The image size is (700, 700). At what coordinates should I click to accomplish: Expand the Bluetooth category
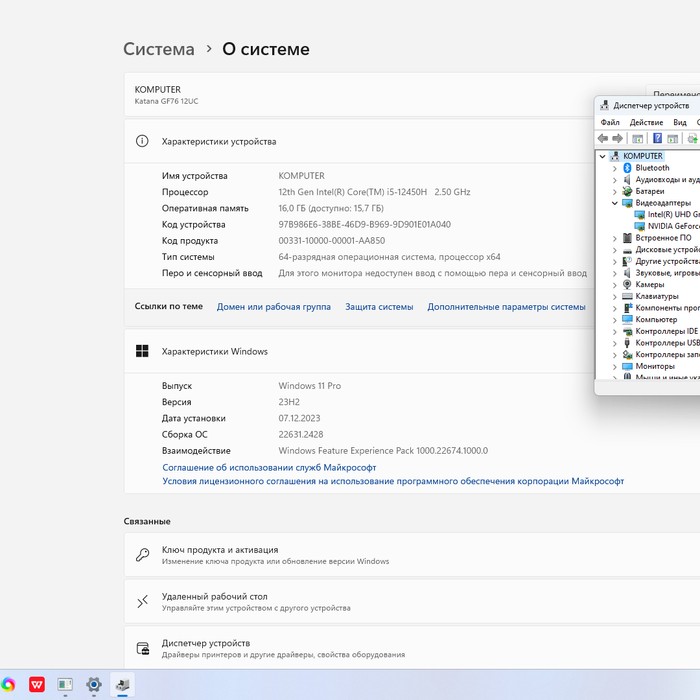pyautogui.click(x=615, y=168)
